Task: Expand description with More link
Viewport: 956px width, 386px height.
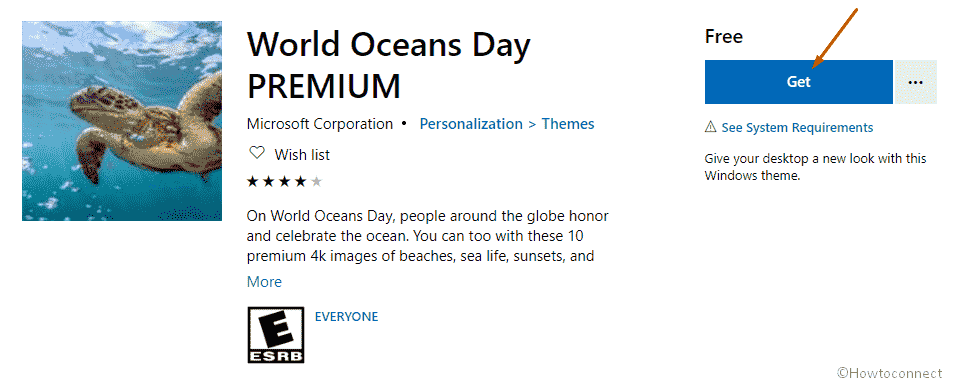Action: [264, 282]
